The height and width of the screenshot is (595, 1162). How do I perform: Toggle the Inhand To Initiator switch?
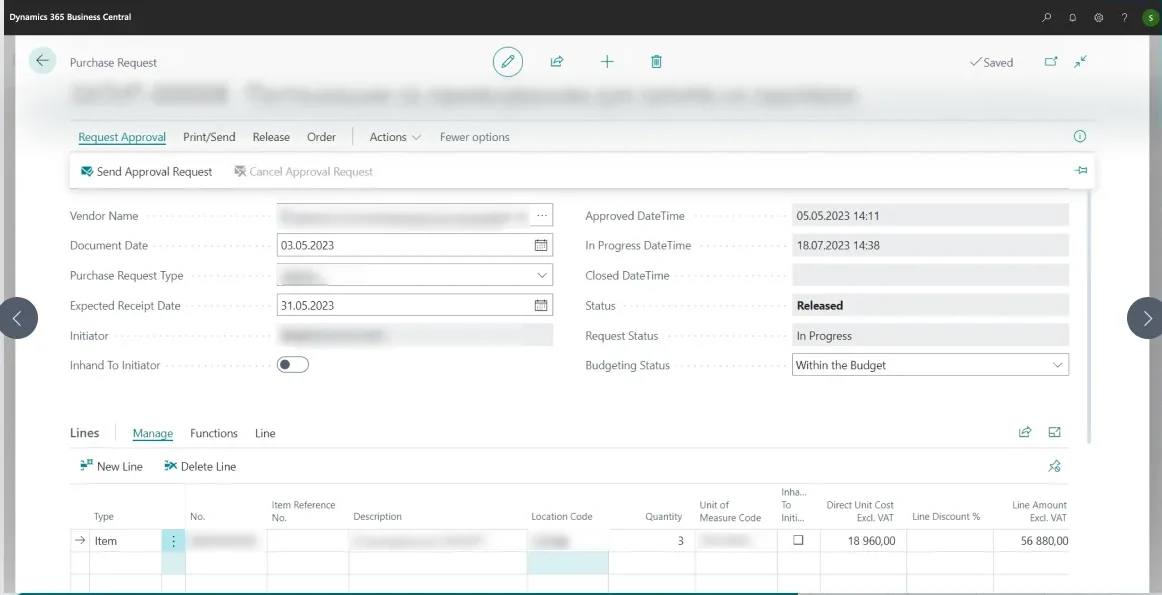[x=293, y=365]
